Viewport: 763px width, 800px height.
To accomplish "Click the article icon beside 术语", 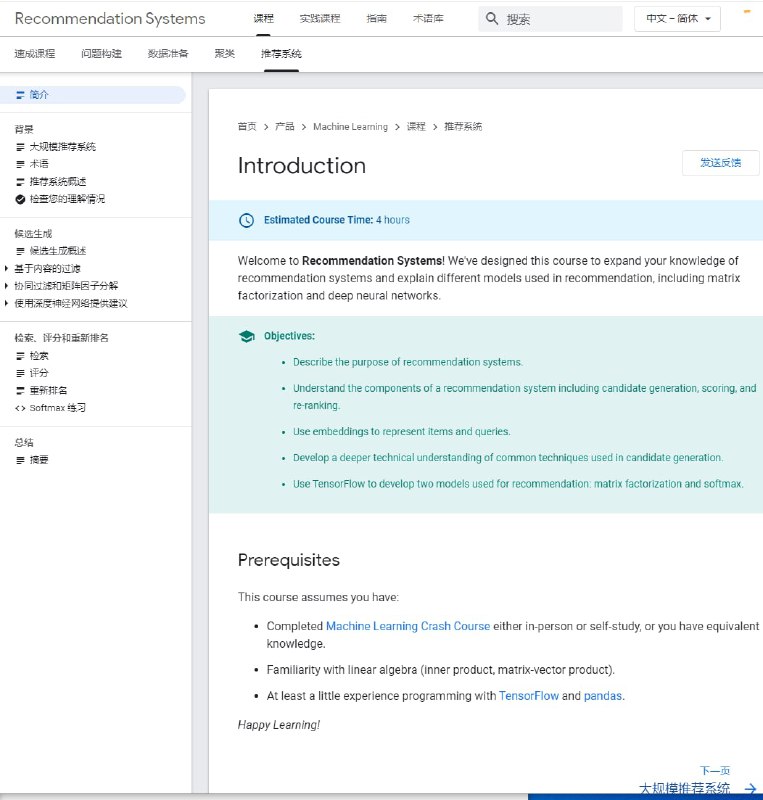I will pos(20,164).
